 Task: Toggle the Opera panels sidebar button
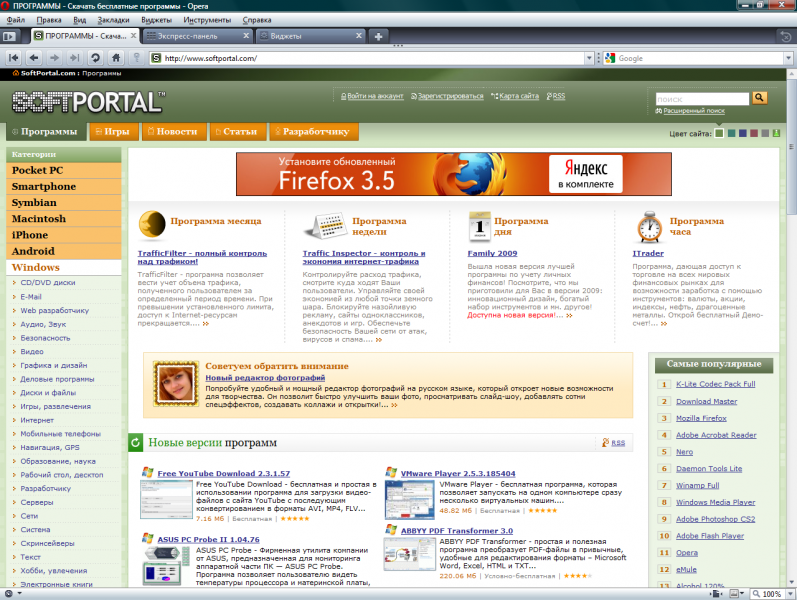10,36
